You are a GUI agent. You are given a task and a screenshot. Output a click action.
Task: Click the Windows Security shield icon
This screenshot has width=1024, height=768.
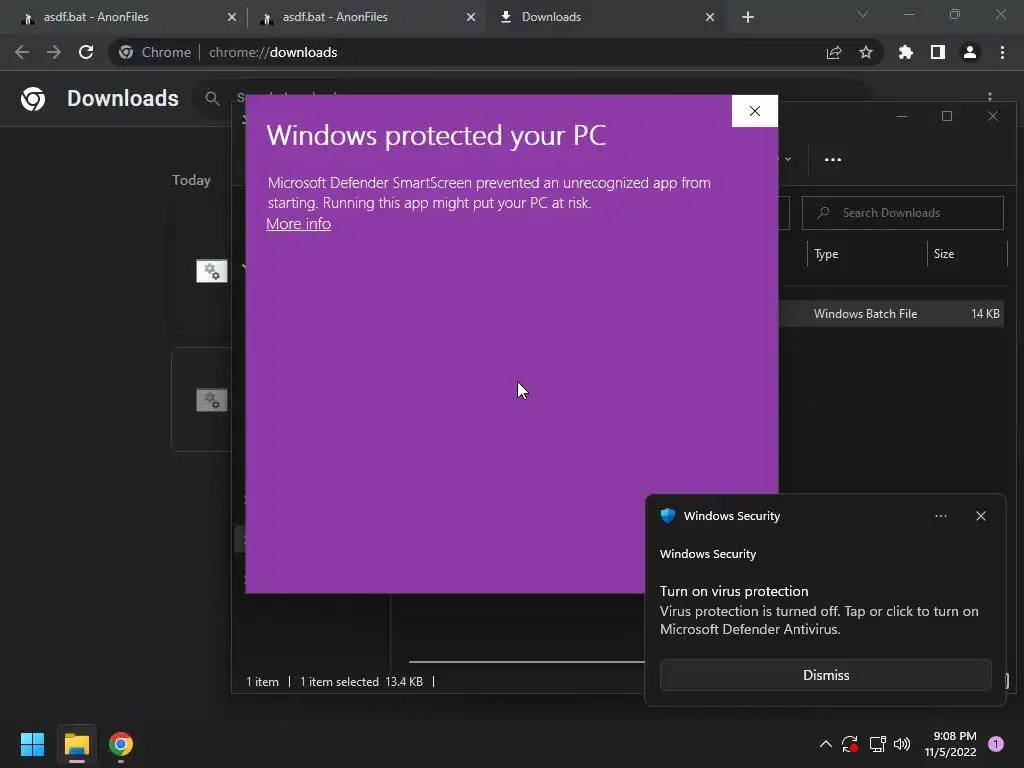667,516
